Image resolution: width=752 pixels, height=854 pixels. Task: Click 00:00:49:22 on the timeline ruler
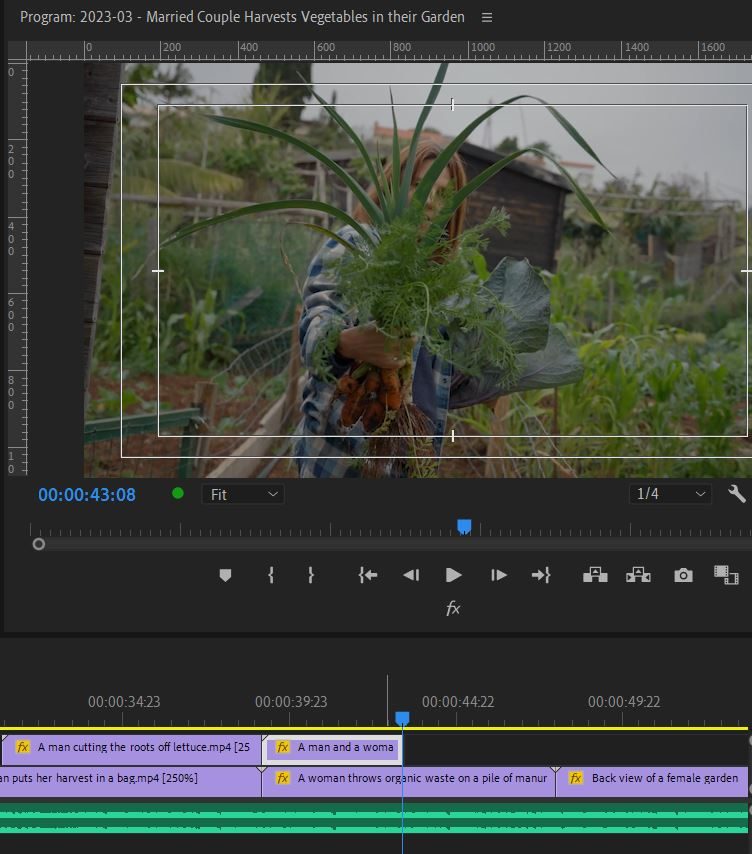tap(624, 702)
